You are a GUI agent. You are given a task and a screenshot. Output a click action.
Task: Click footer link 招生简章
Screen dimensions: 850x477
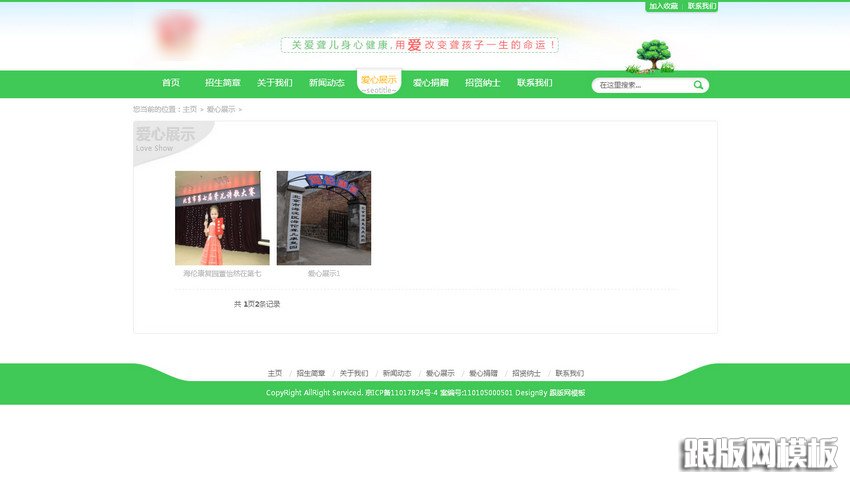coord(311,373)
